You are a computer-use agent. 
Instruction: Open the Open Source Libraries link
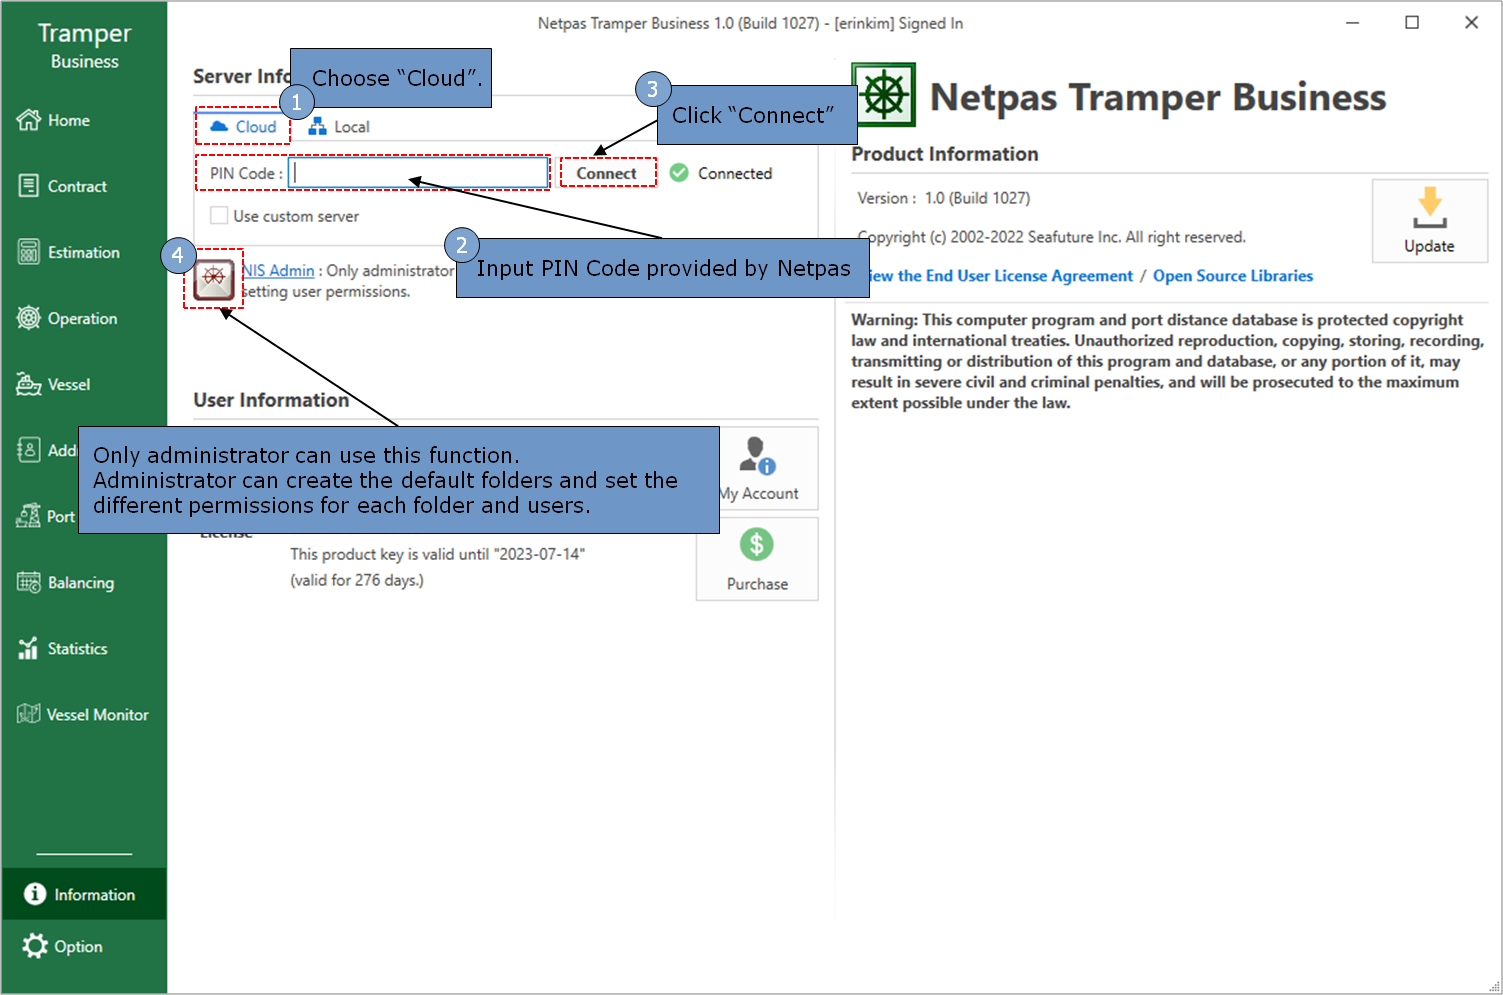click(x=1233, y=275)
